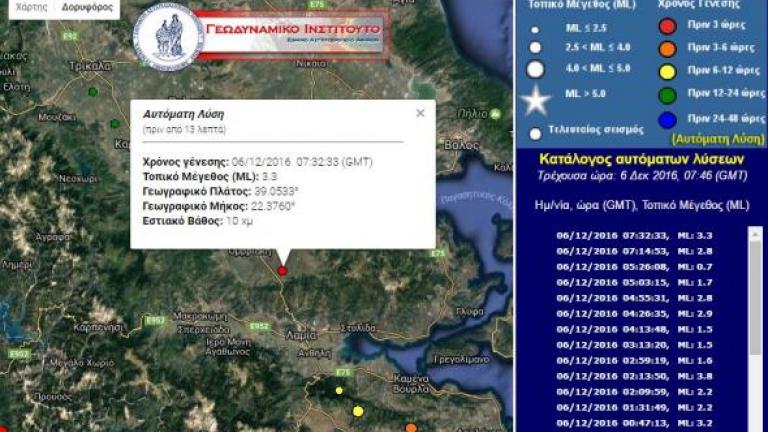
Task: Click the Εστιακό Βάθος 10 χμ line
Action: [x=198, y=221]
